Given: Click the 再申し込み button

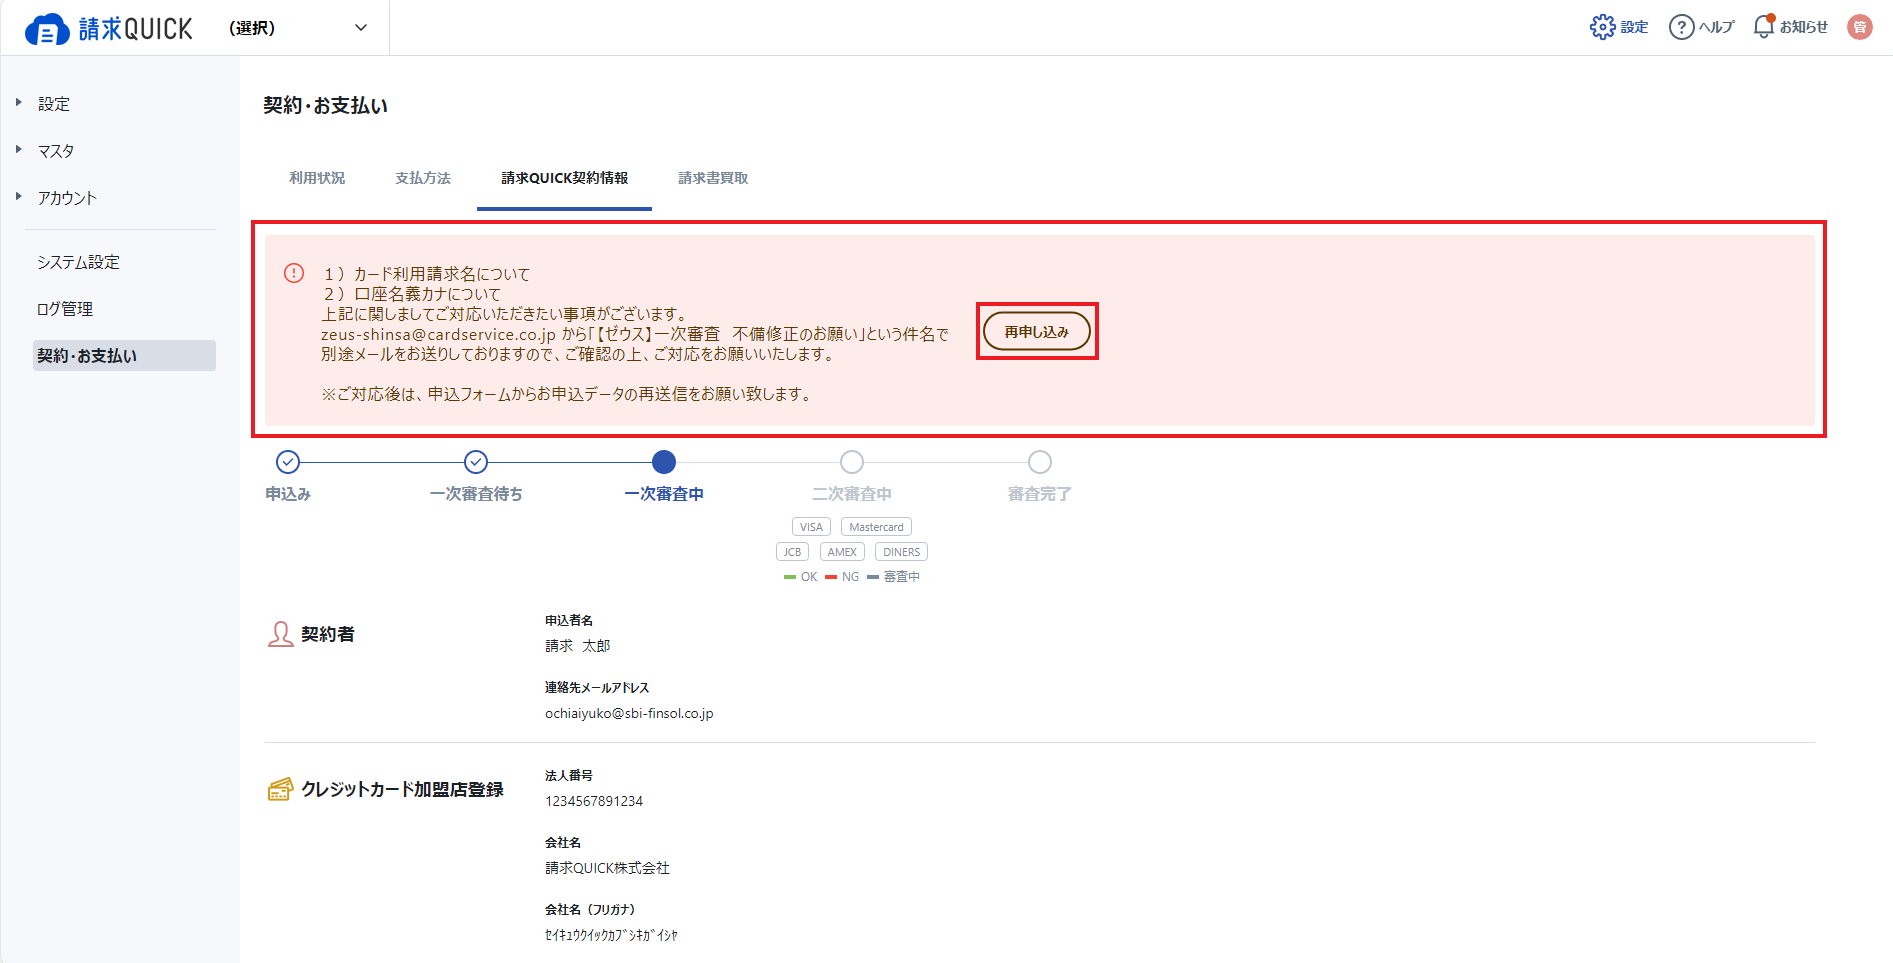Looking at the screenshot, I should [1037, 331].
